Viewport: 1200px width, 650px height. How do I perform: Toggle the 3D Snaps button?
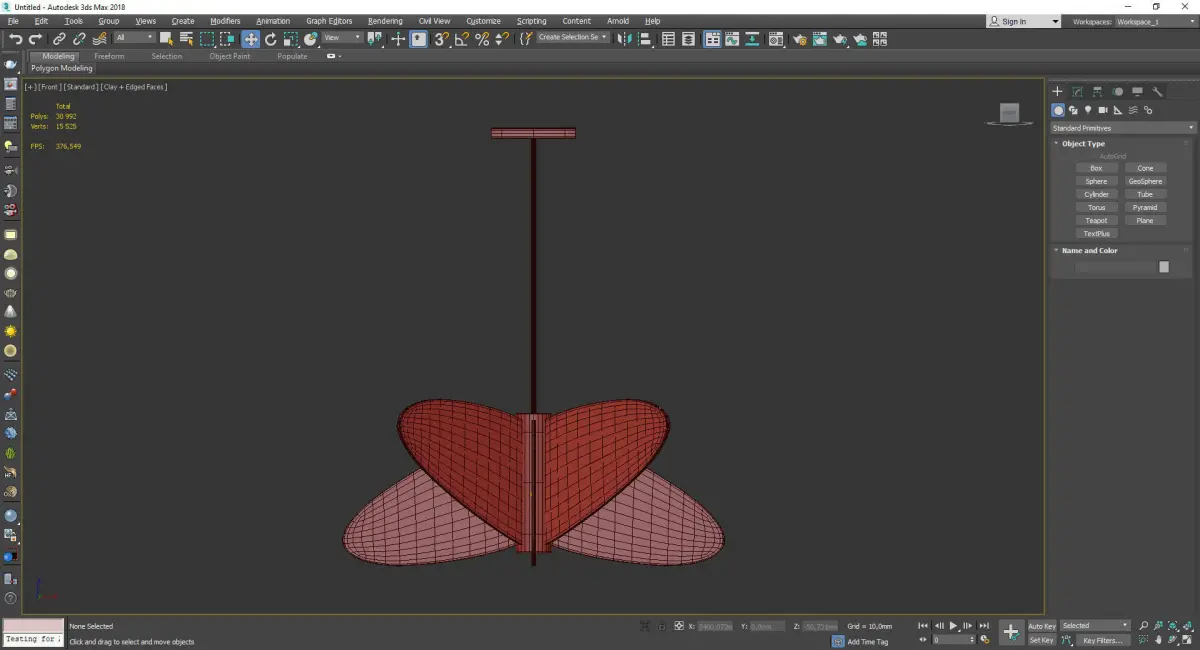pyautogui.click(x=440, y=39)
